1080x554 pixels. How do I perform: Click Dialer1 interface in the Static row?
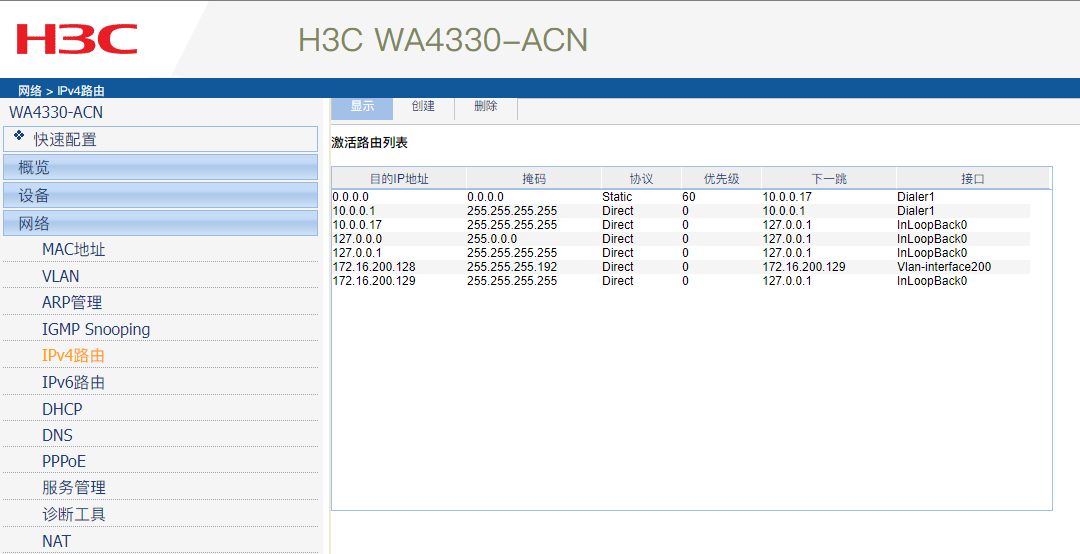coord(915,197)
